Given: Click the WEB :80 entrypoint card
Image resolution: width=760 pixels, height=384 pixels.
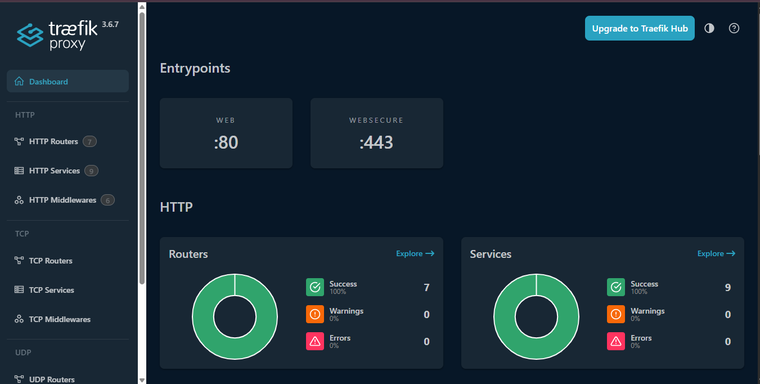Looking at the screenshot, I should 226,133.
